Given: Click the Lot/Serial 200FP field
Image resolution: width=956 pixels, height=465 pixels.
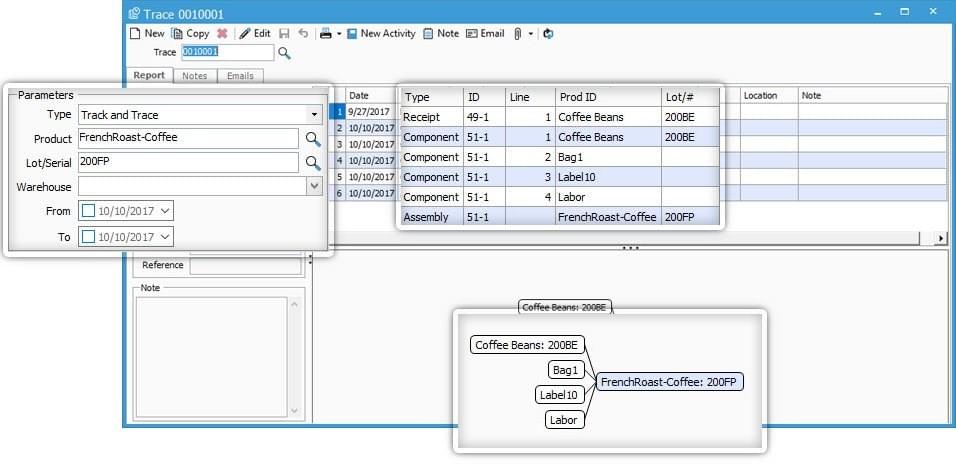Looking at the screenshot, I should (188, 162).
